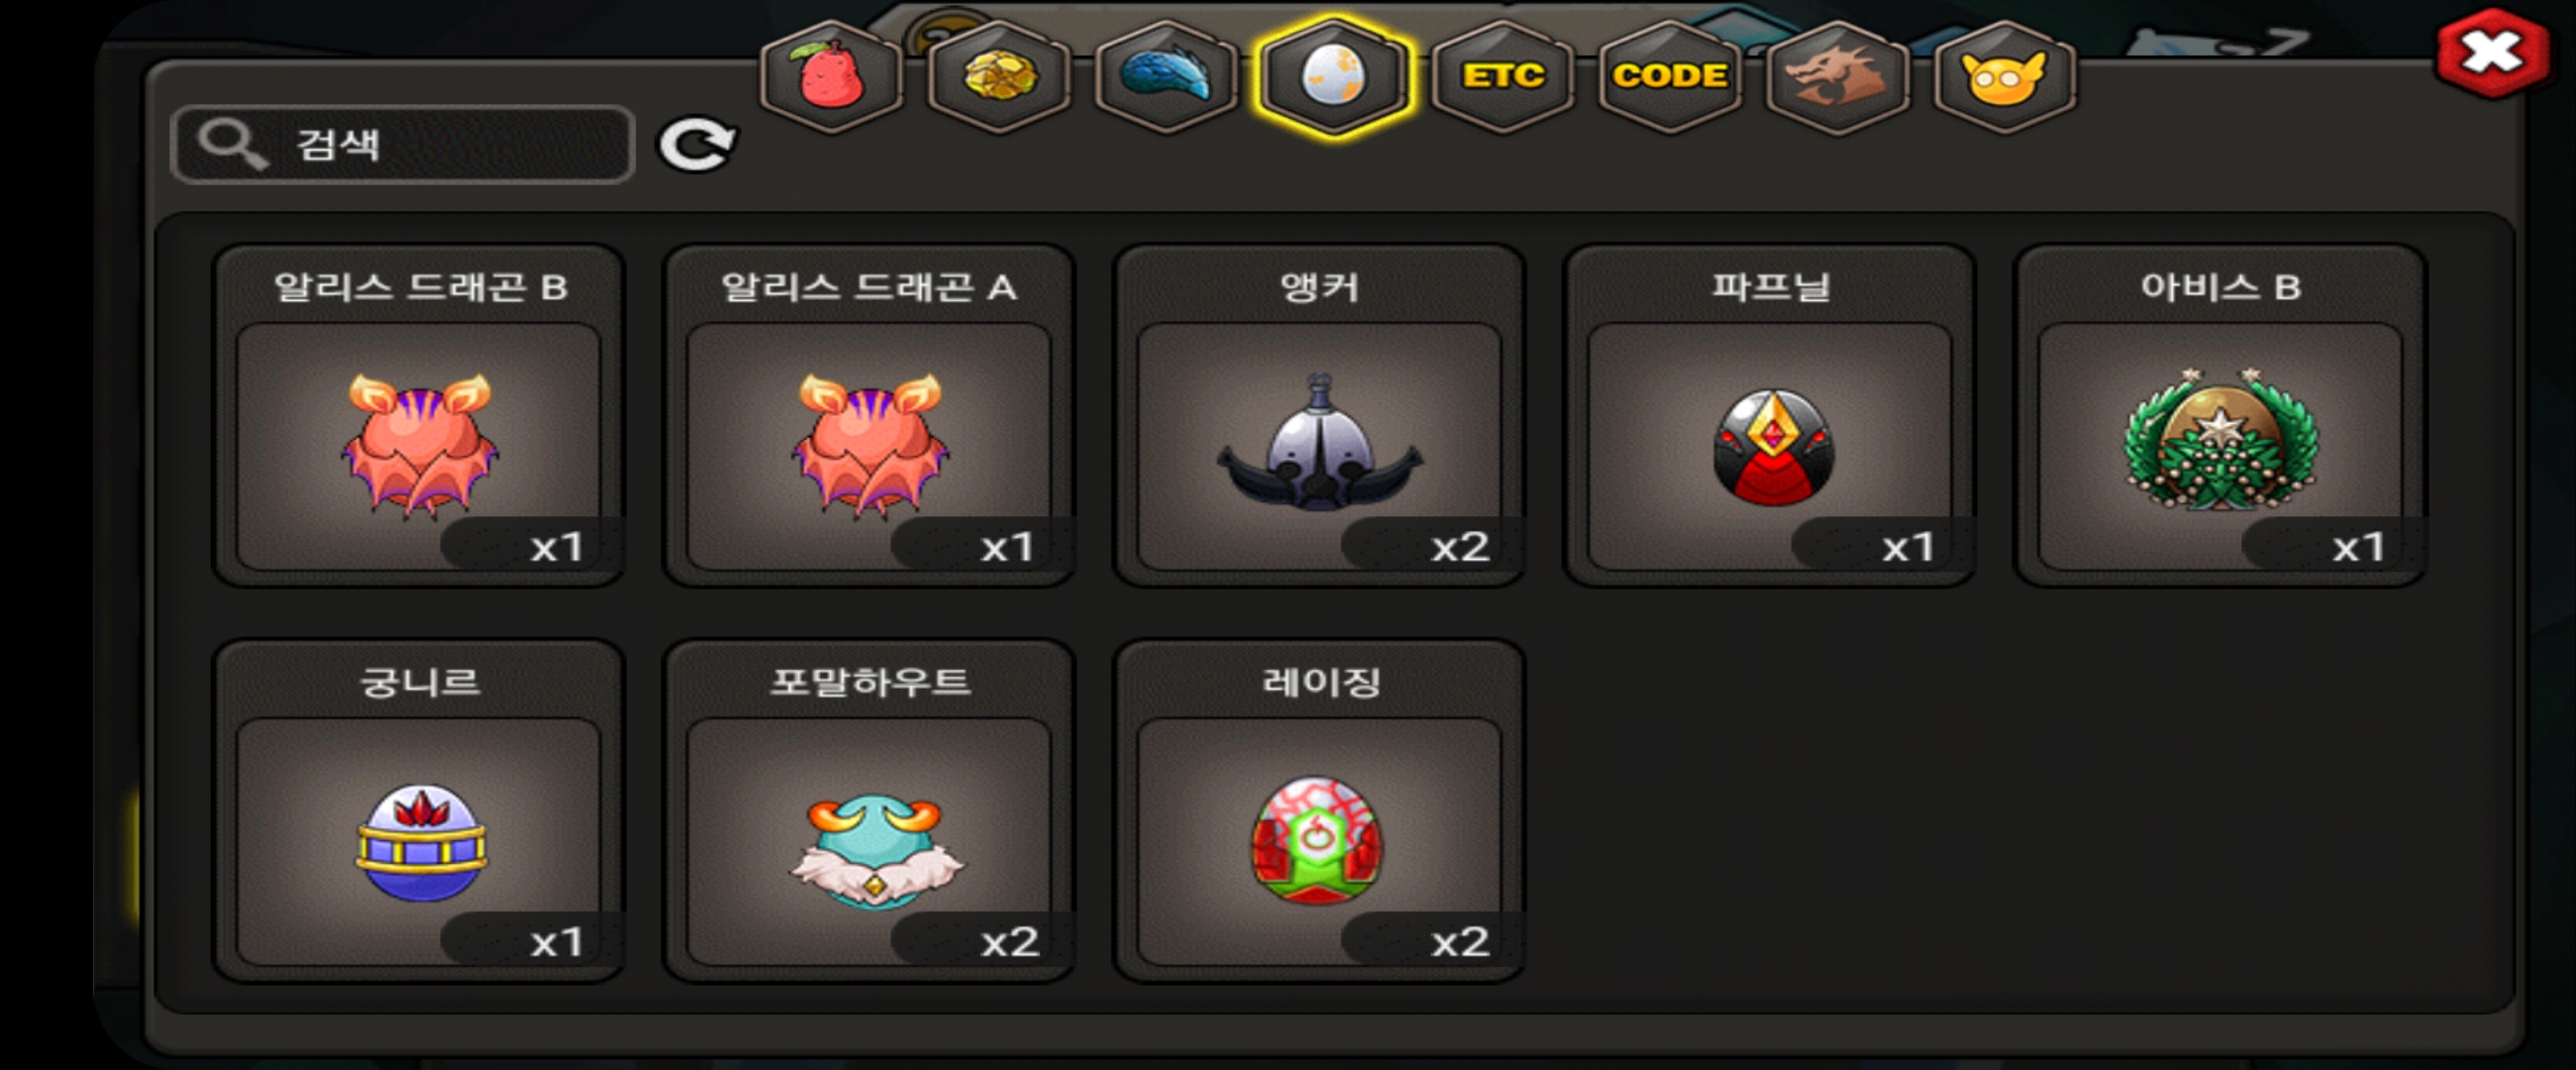Viewport: 2576px width, 1070px height.
Task: Click the magnifying glass search icon
Action: tap(232, 145)
